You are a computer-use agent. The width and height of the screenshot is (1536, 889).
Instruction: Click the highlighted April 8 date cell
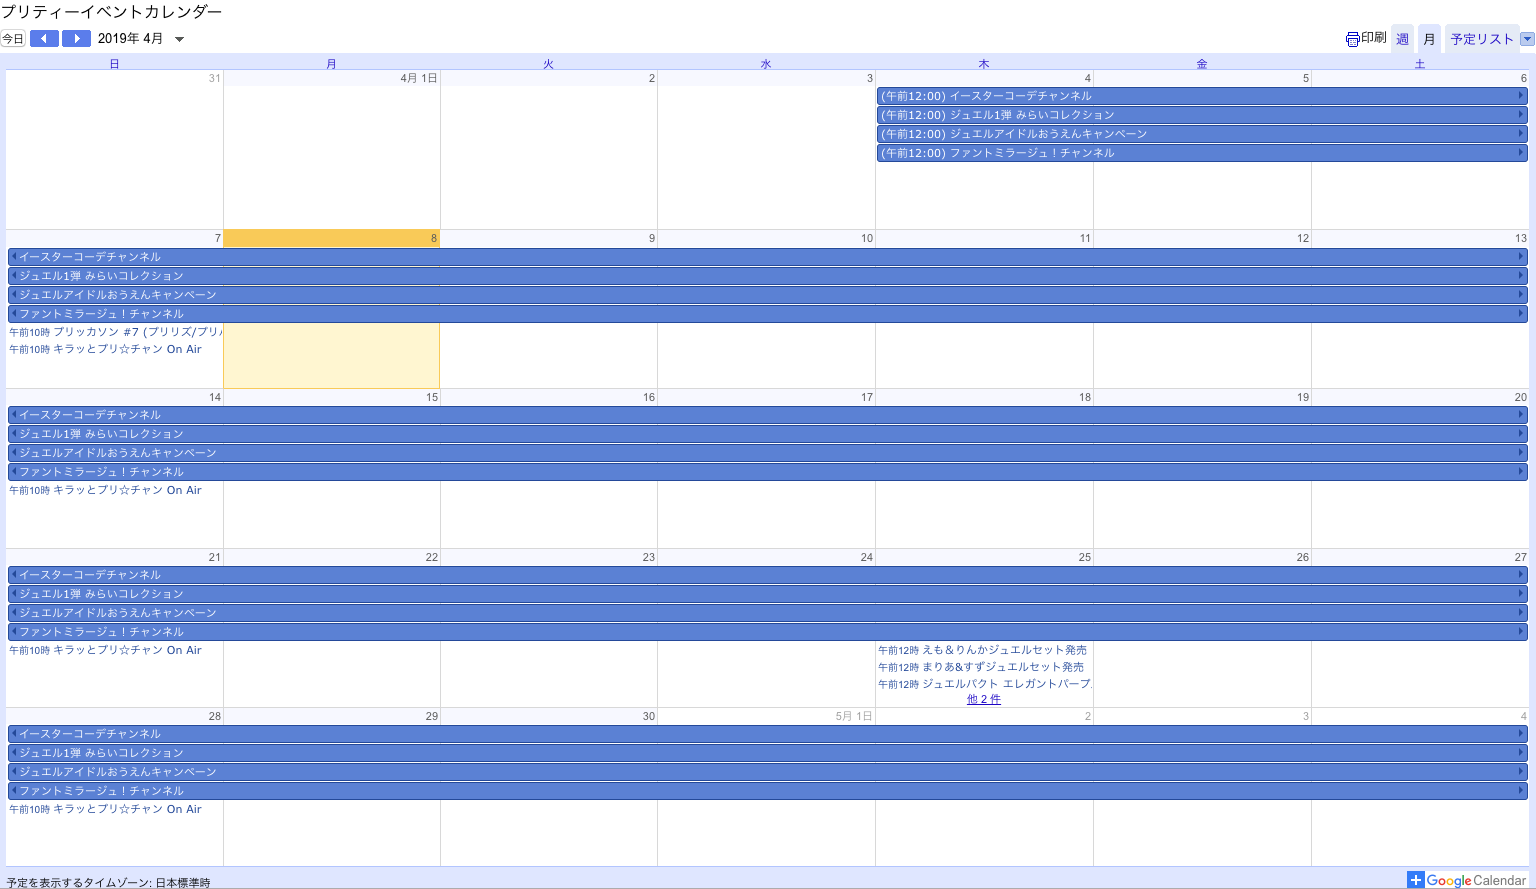point(331,355)
